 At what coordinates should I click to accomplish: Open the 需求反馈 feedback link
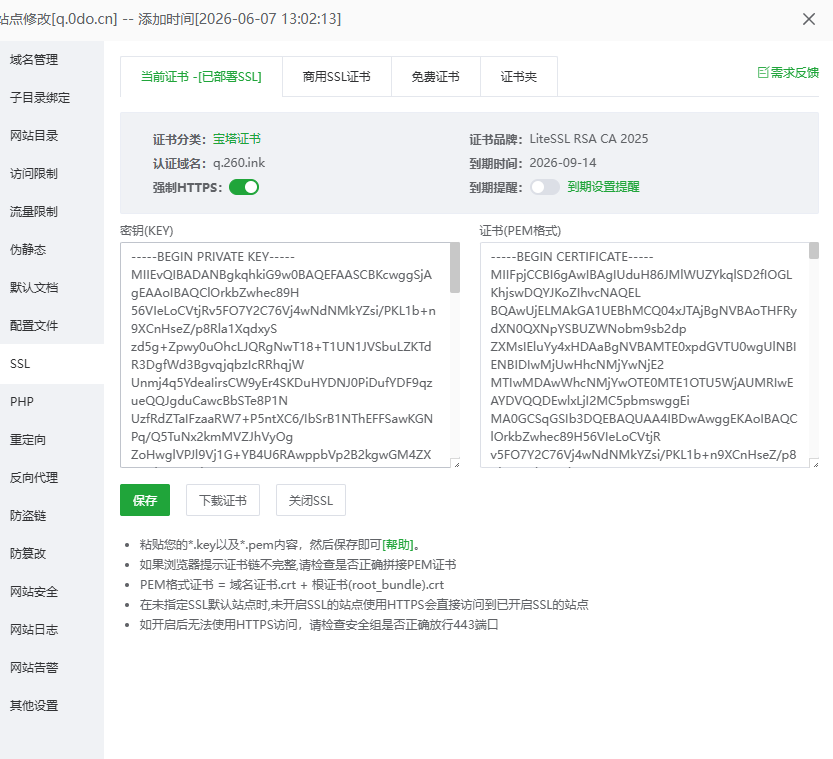tap(788, 73)
